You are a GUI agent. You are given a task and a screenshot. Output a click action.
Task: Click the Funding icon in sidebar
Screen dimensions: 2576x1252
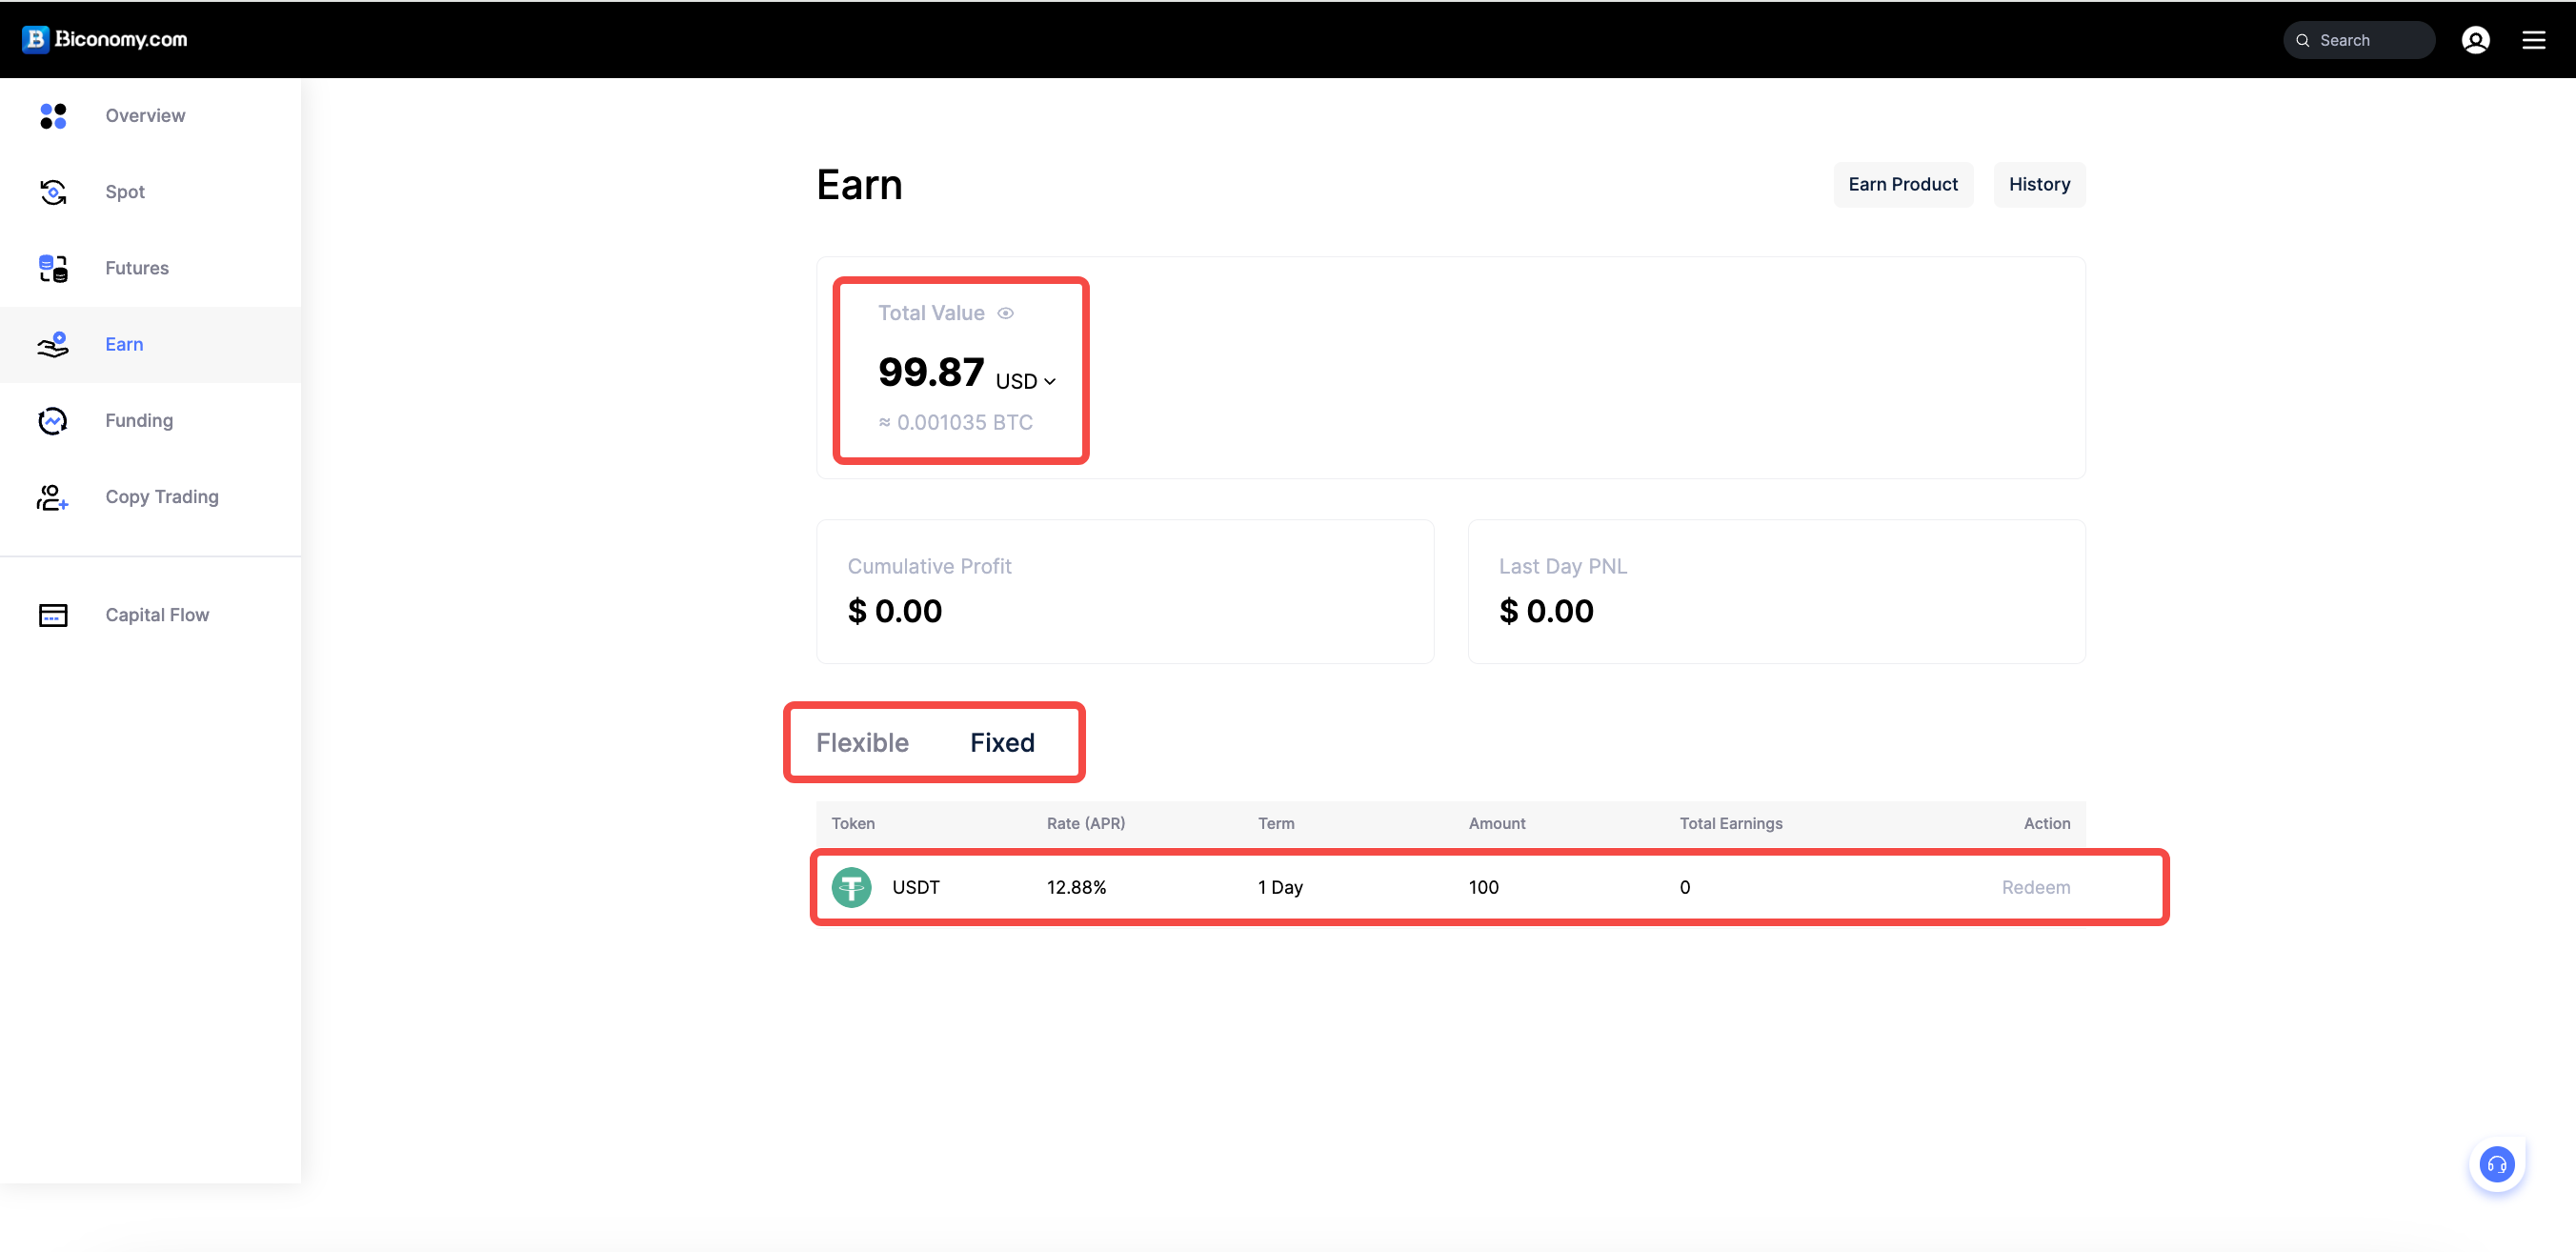pos(53,421)
